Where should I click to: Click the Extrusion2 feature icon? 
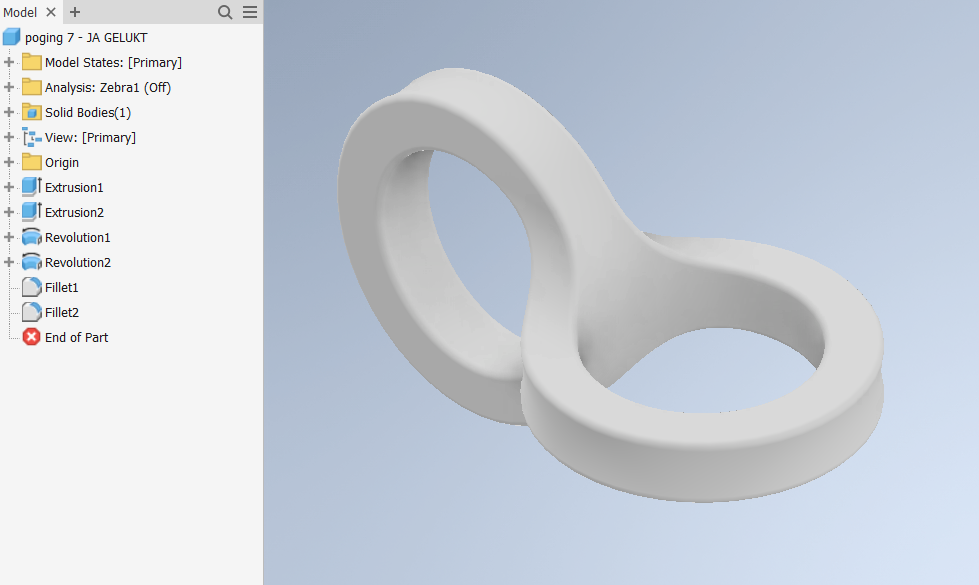pyautogui.click(x=31, y=212)
